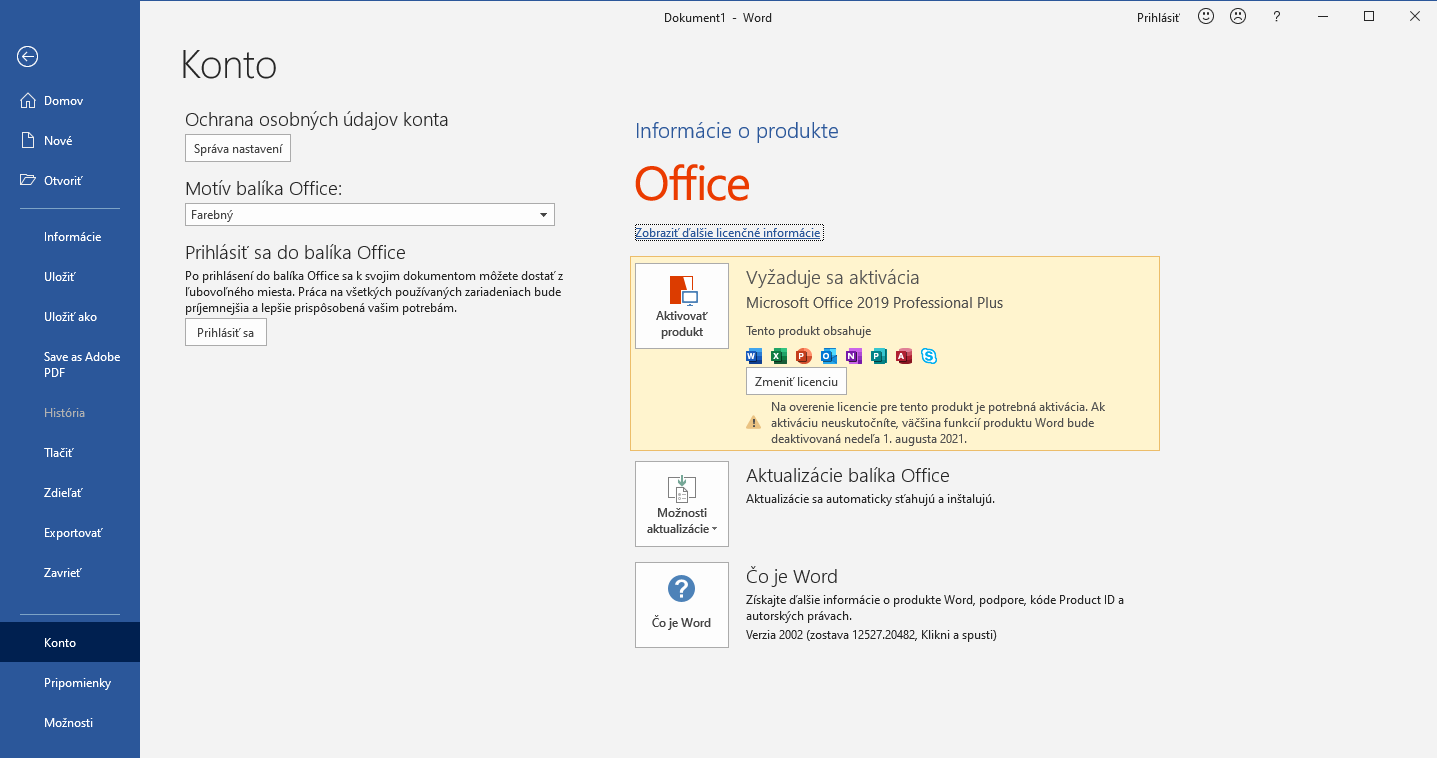
Task: Open Help with the question mark icon
Action: (x=1277, y=17)
